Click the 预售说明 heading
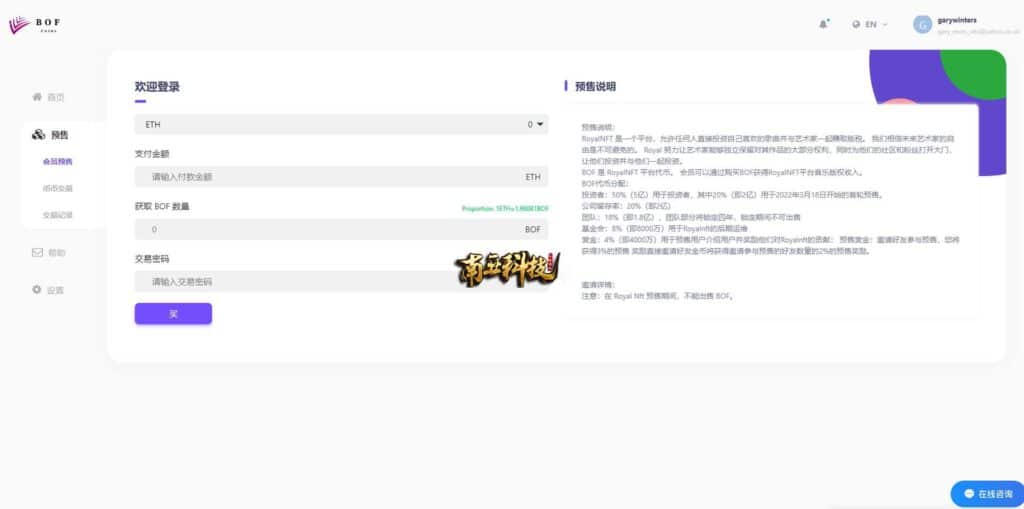Screen dimensions: 1024x509 (x=595, y=86)
